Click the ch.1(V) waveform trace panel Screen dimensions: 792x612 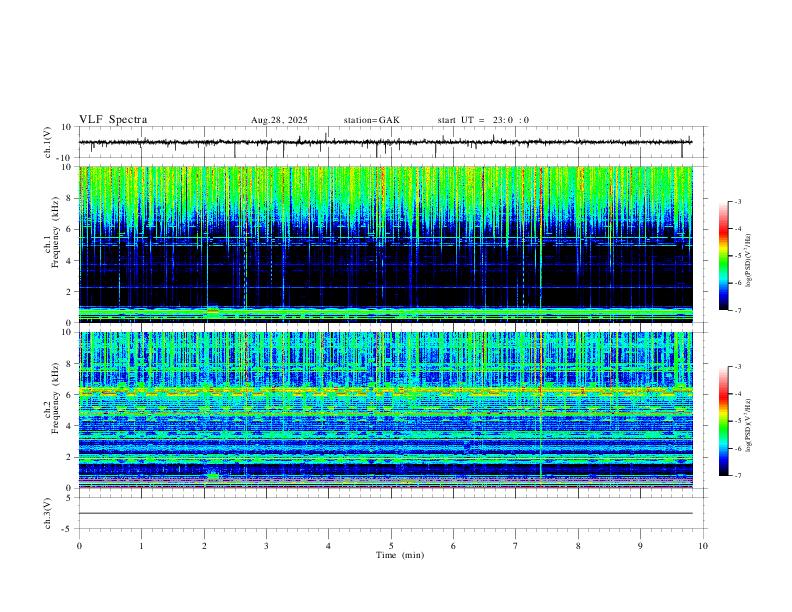(x=392, y=142)
